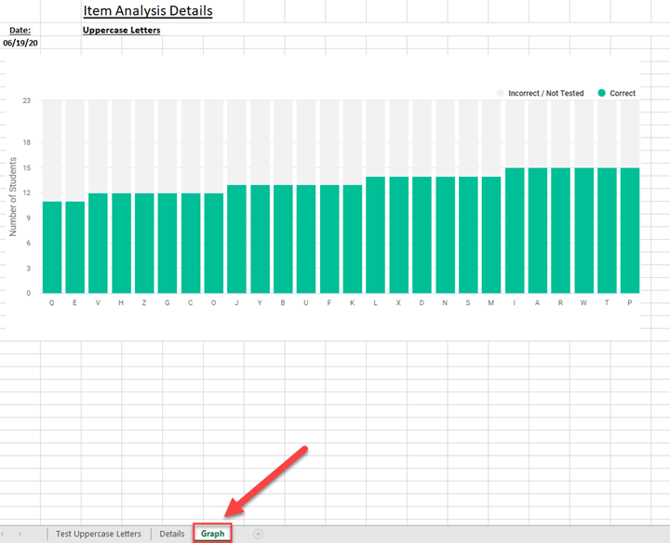Click the green Correct legend dot
670x543 pixels.
[601, 93]
